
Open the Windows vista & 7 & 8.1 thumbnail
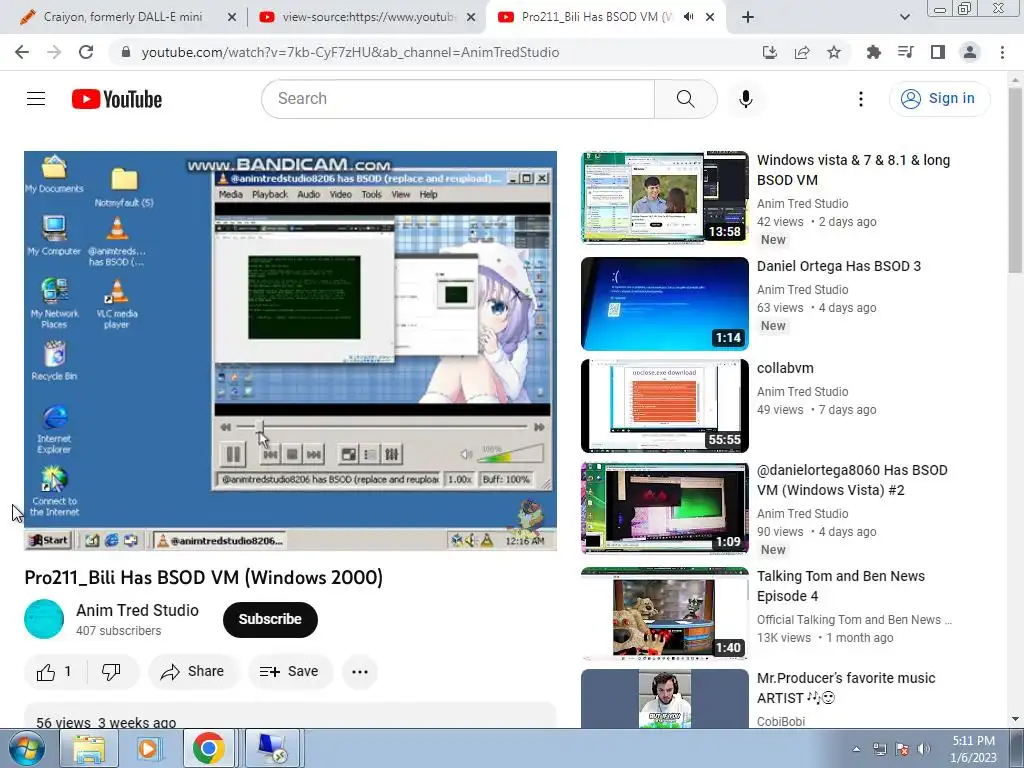pos(665,197)
